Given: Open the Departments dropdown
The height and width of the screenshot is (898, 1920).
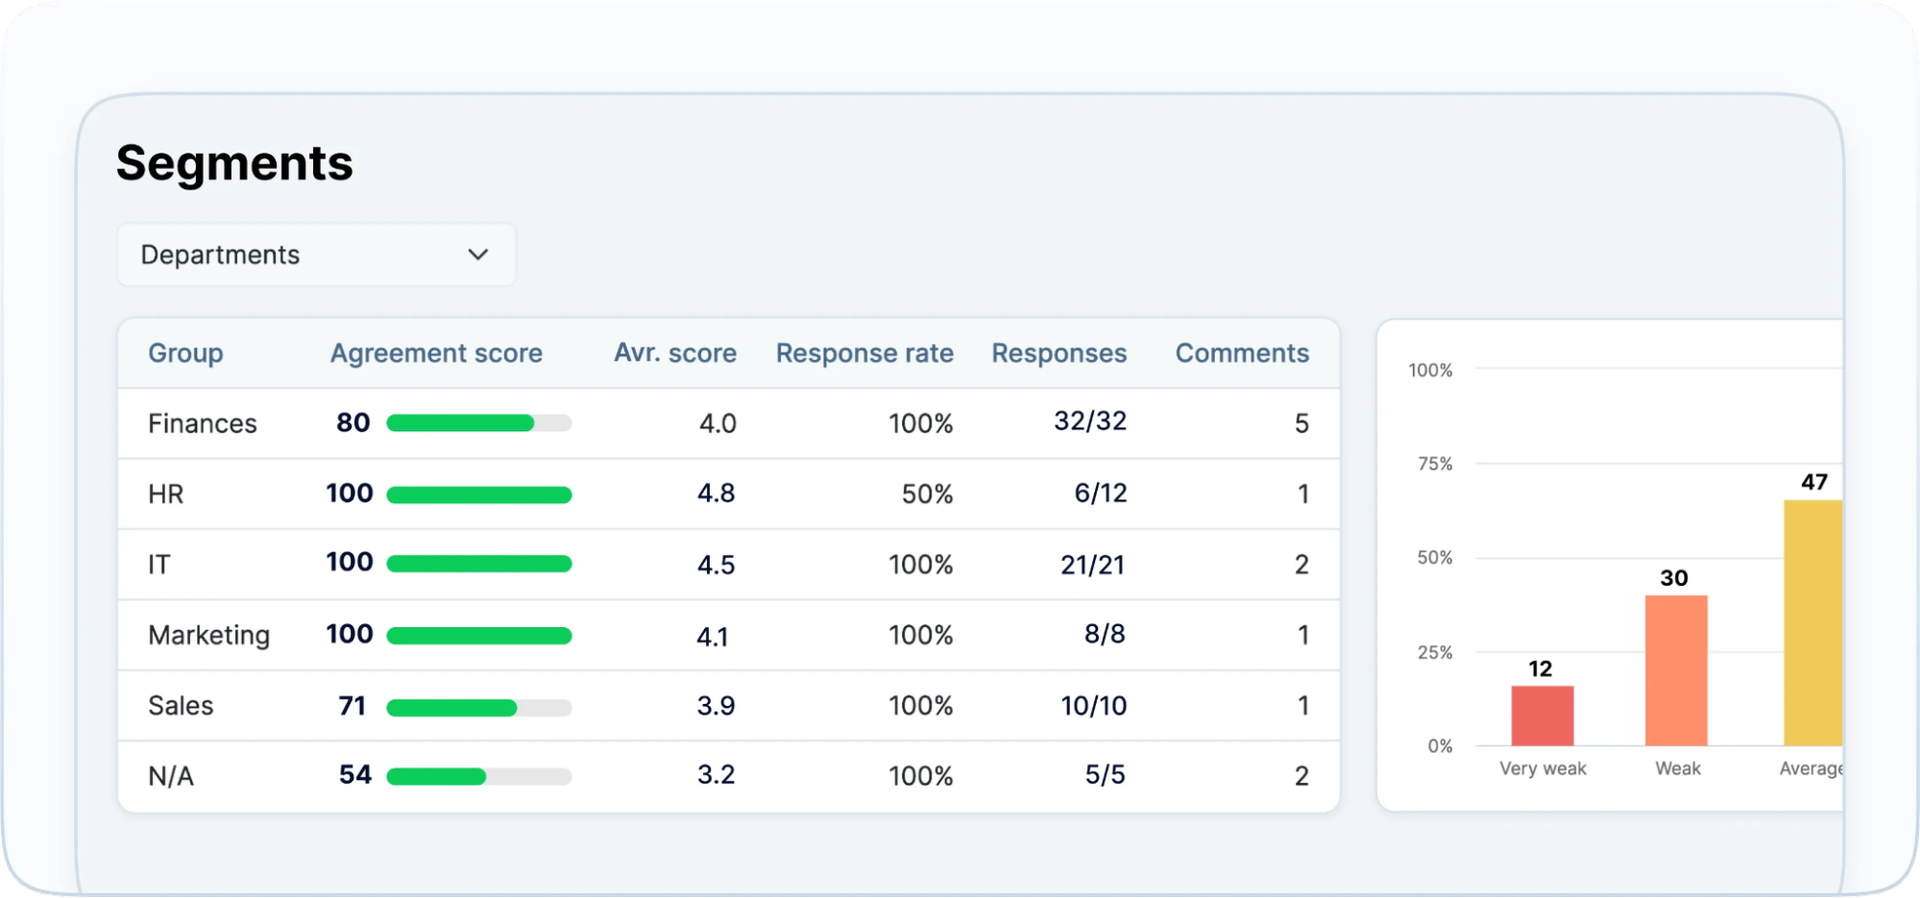Looking at the screenshot, I should (316, 255).
